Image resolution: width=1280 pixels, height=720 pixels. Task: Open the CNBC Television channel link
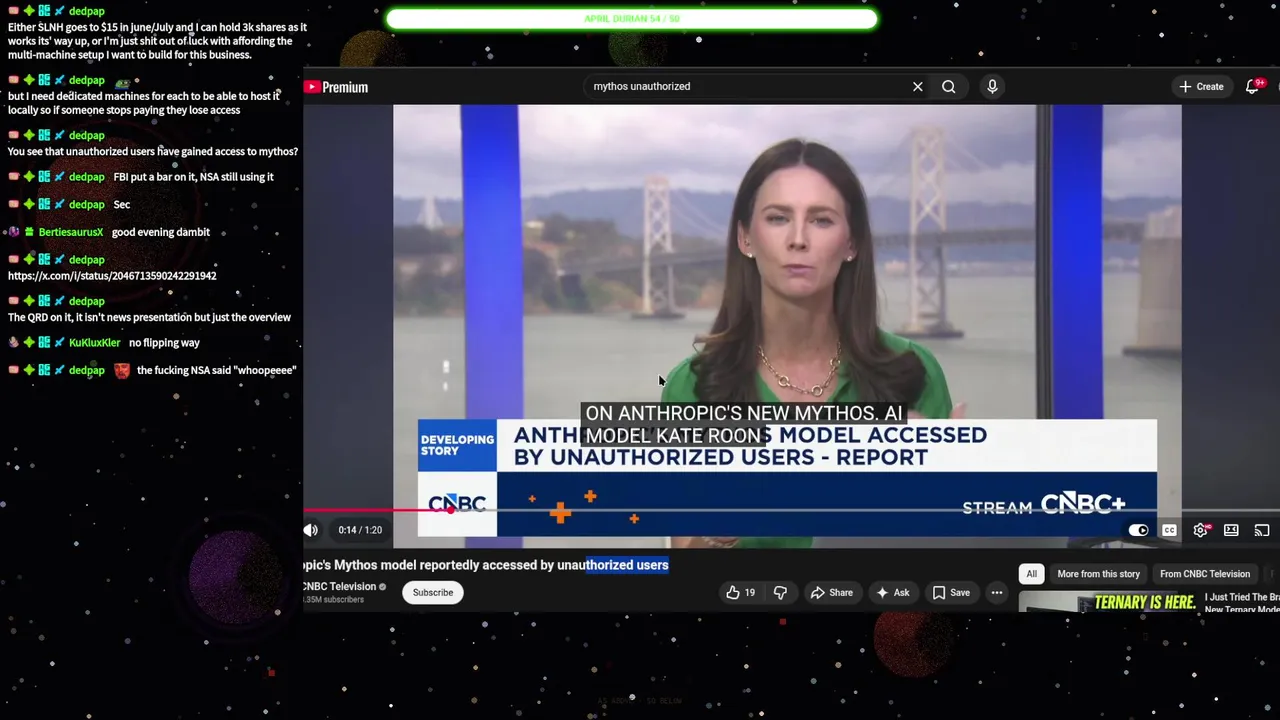tap(340, 587)
